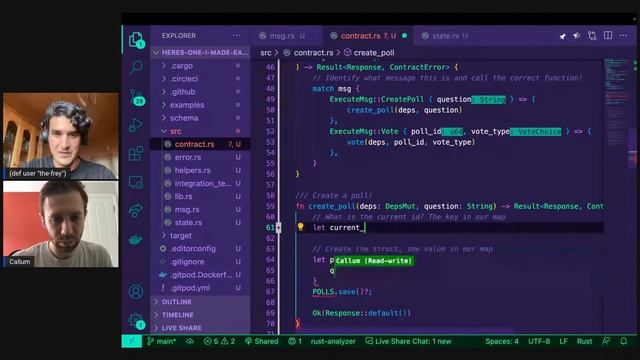Open Live Share Chat: 1 new

click(x=408, y=341)
